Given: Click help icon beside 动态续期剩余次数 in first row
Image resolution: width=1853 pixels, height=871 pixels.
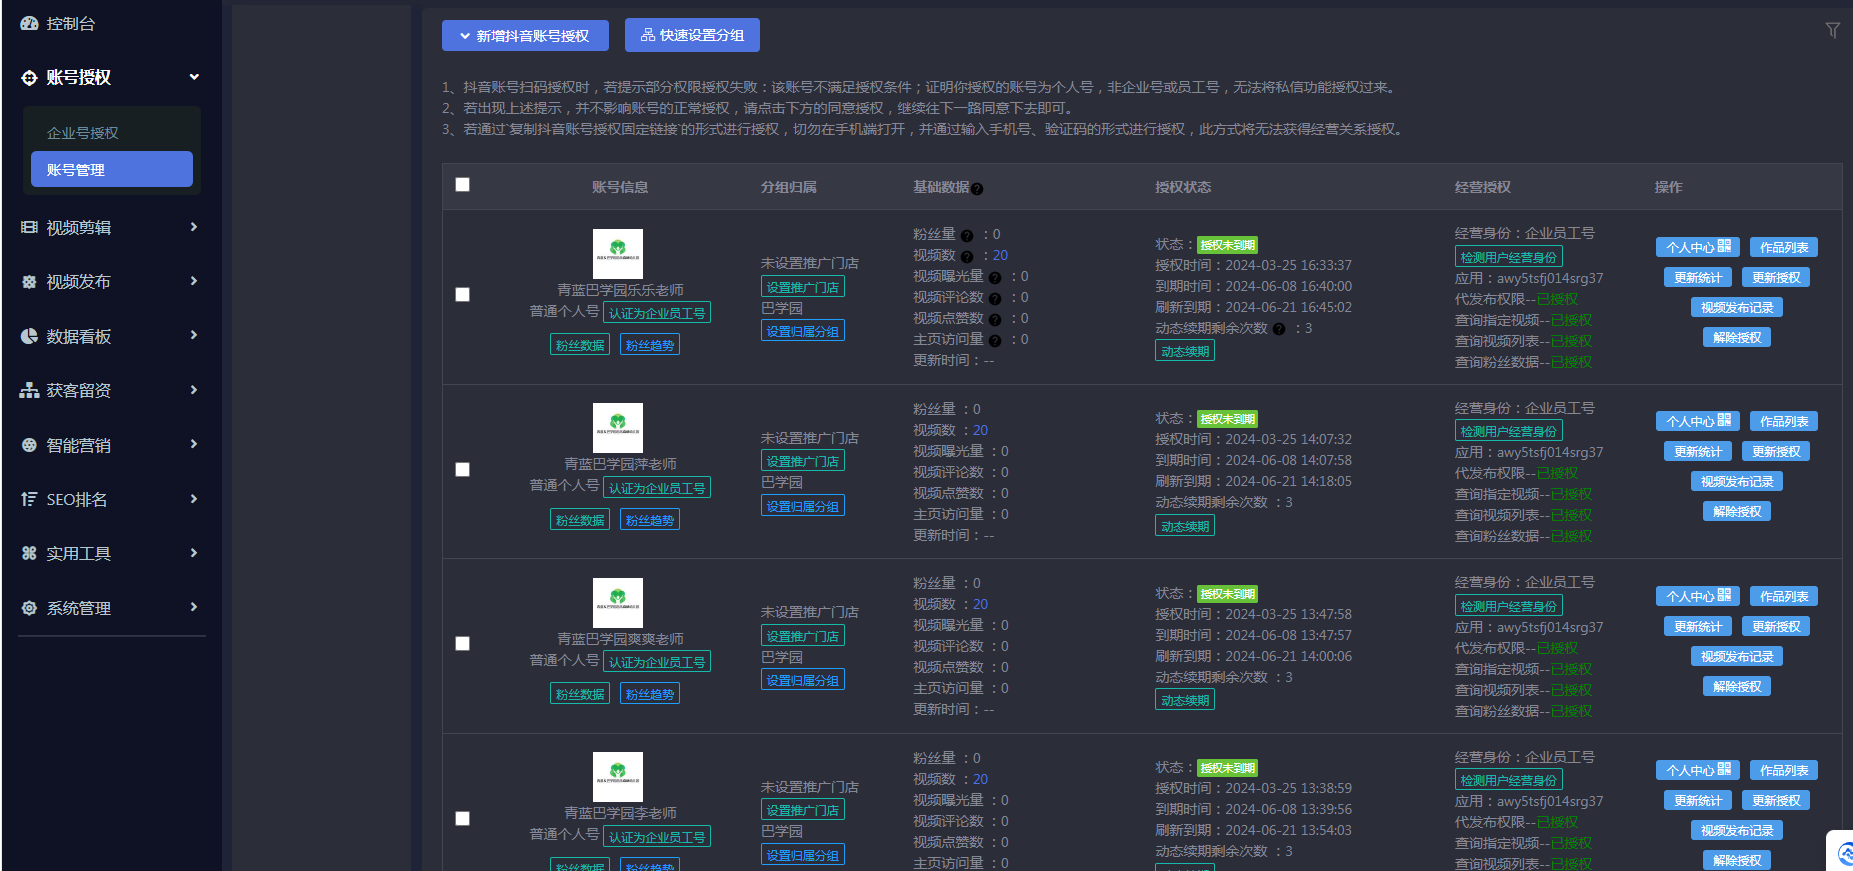Looking at the screenshot, I should tap(1279, 329).
